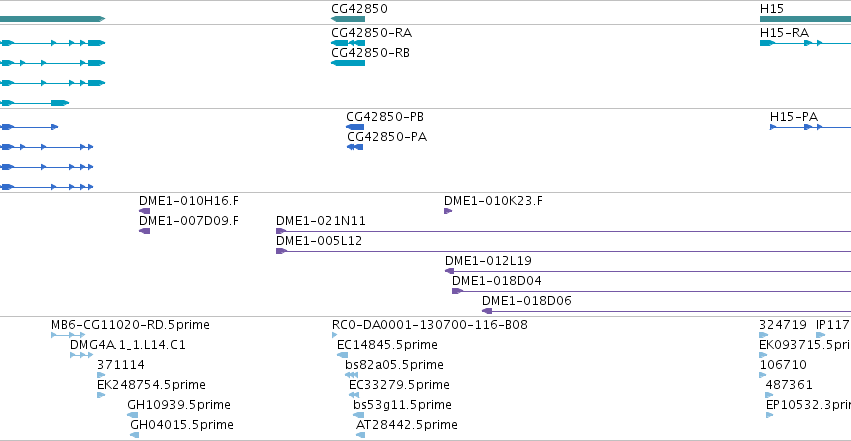This screenshot has height=441, width=851.
Task: Open the H15-RA transcript label
Action: click(784, 33)
